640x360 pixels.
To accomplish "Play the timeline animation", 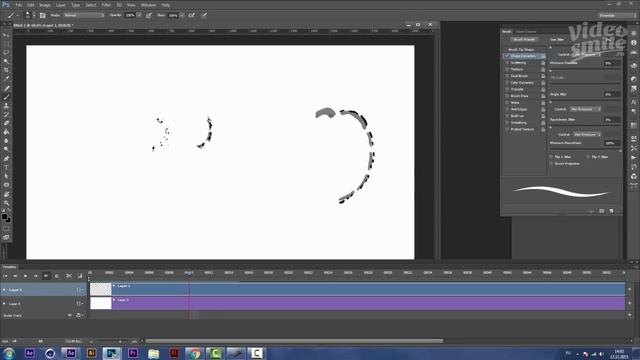I will coord(25,276).
